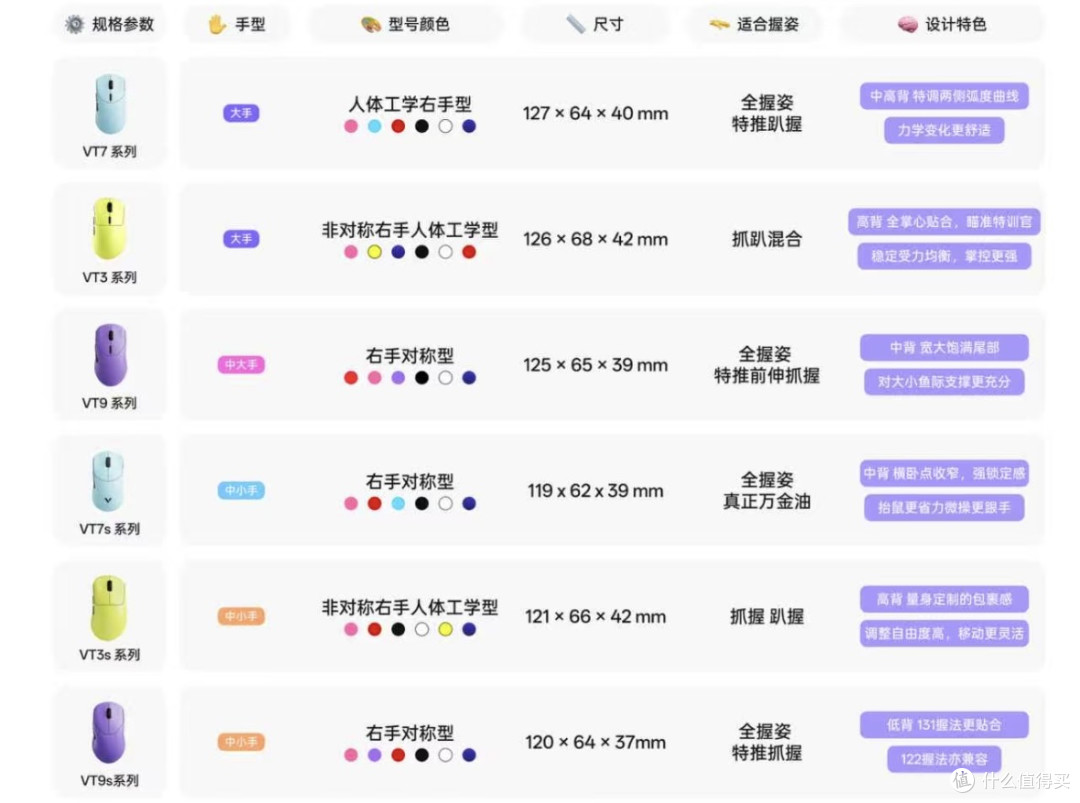Click 右手对称型 in the VT9 row
Viewport: 1080px width, 803px height.
click(410, 355)
